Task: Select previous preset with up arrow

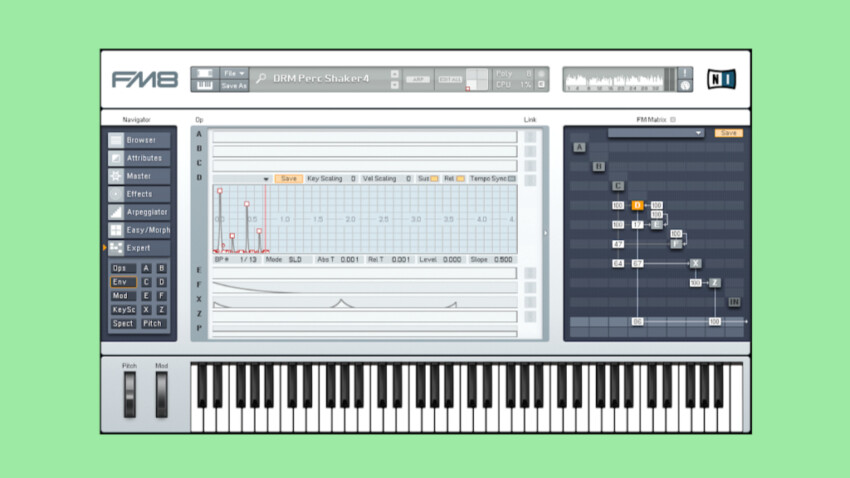Action: click(395, 74)
